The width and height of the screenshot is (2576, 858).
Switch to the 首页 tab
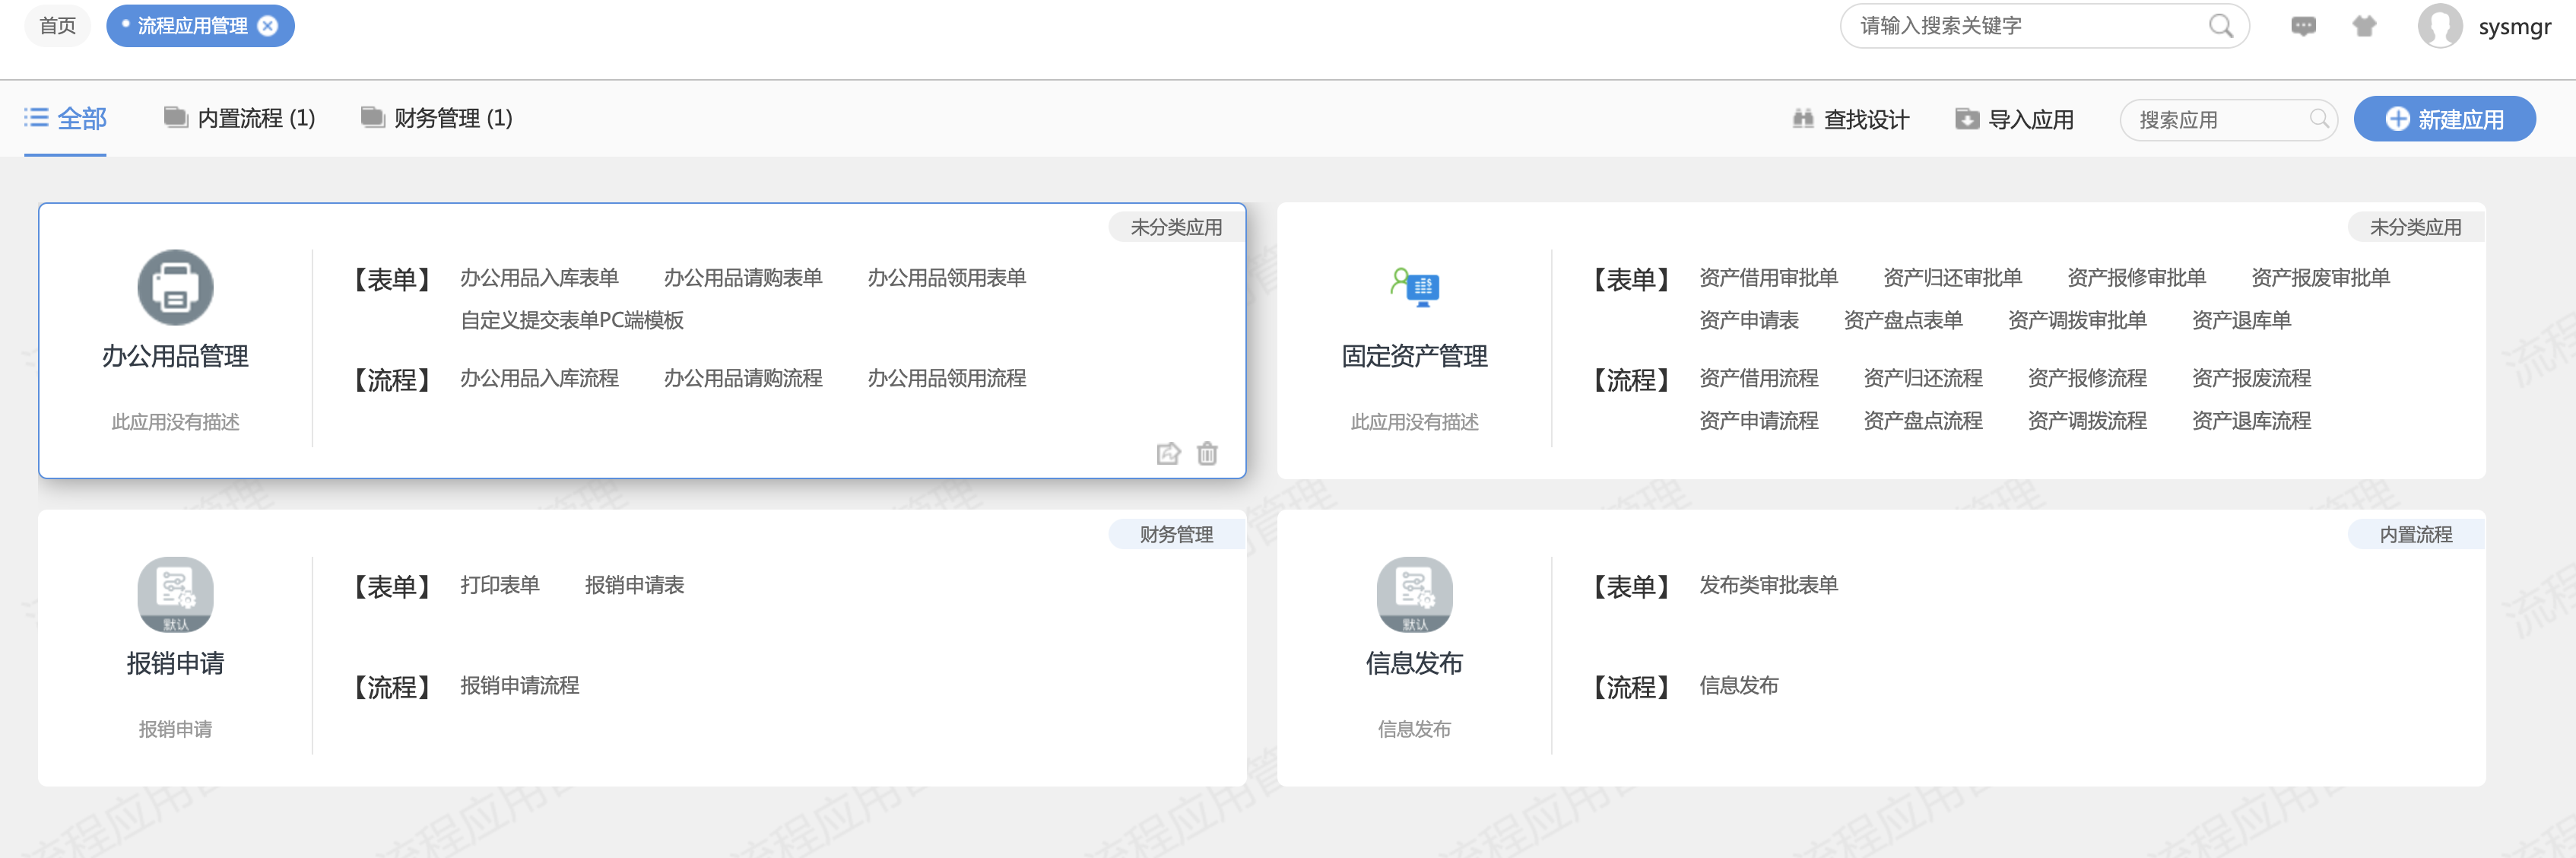coord(57,27)
